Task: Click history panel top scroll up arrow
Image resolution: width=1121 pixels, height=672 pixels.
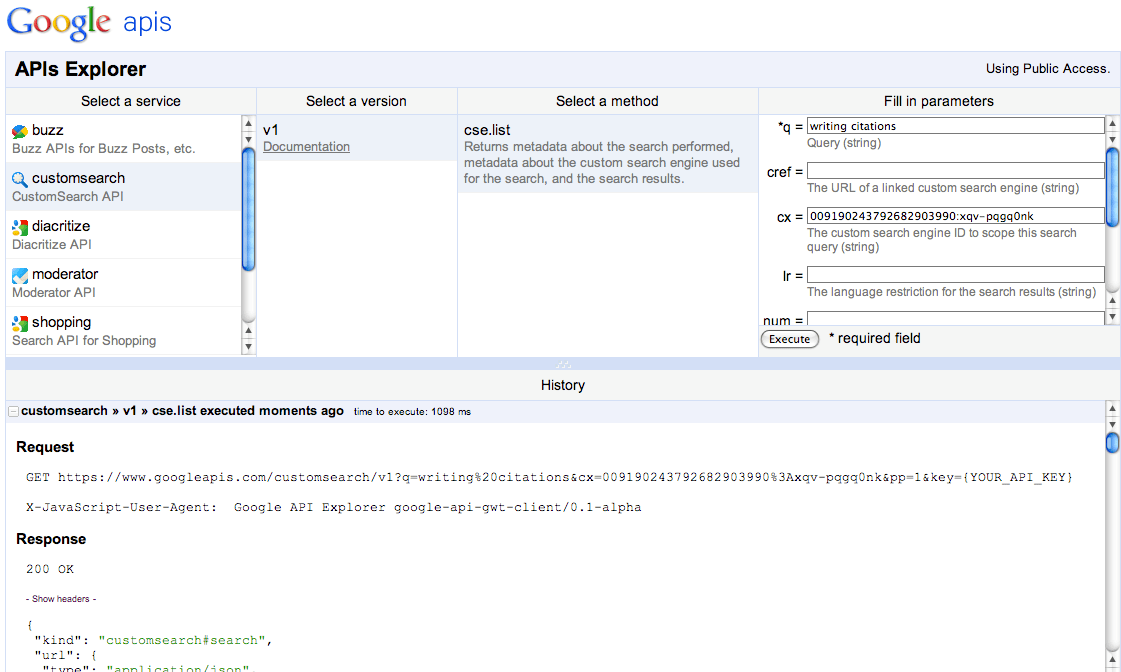Action: coord(1112,408)
